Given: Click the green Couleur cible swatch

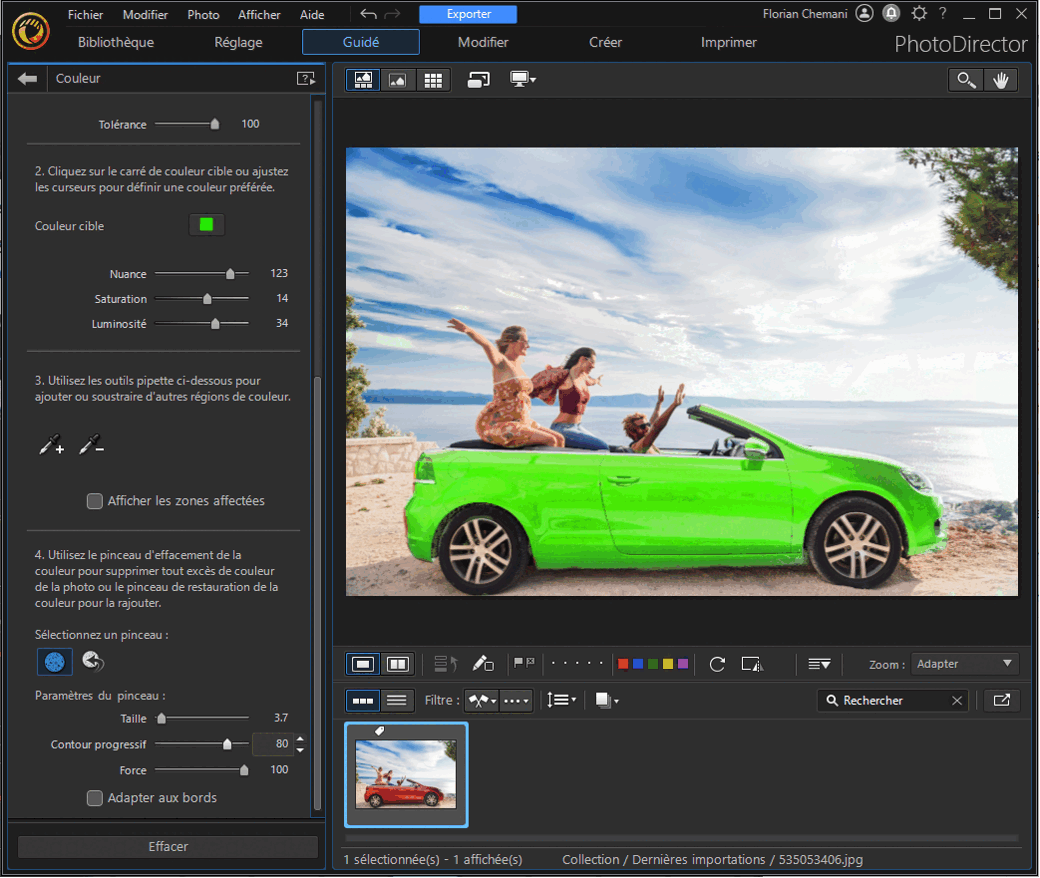Looking at the screenshot, I should (x=207, y=224).
